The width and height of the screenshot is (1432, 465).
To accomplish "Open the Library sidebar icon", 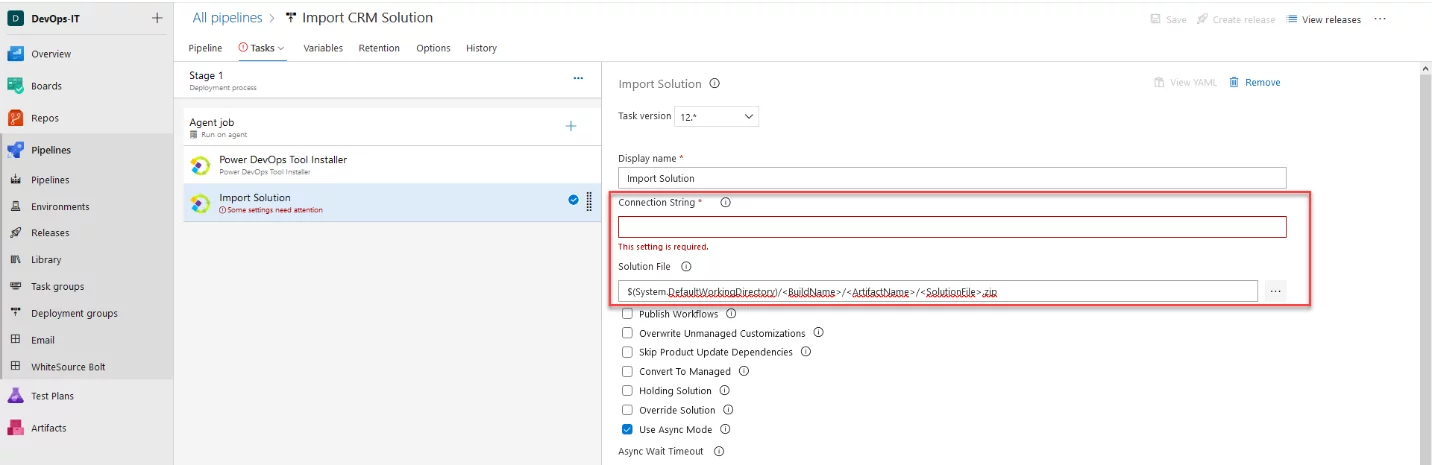I will (x=15, y=260).
